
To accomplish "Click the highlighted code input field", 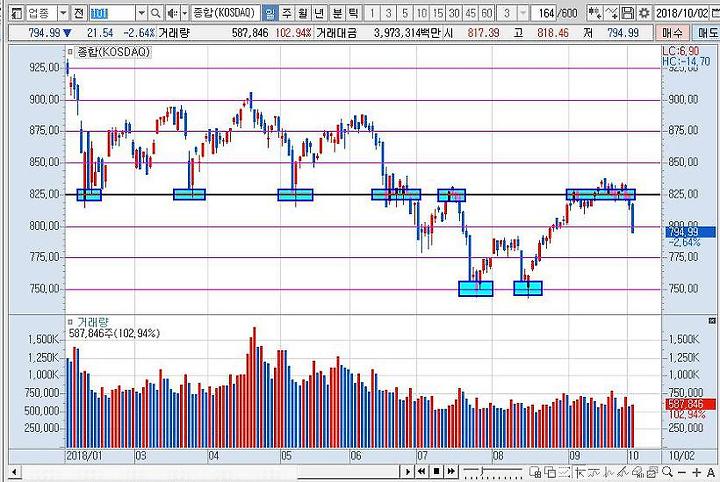I will pyautogui.click(x=113, y=13).
